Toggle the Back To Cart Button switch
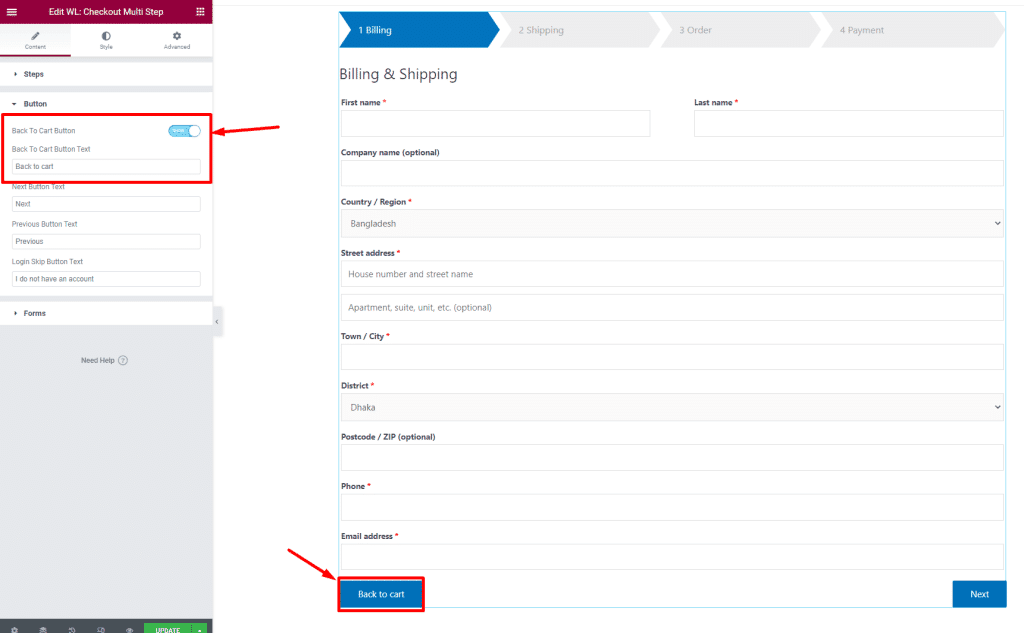 click(184, 131)
